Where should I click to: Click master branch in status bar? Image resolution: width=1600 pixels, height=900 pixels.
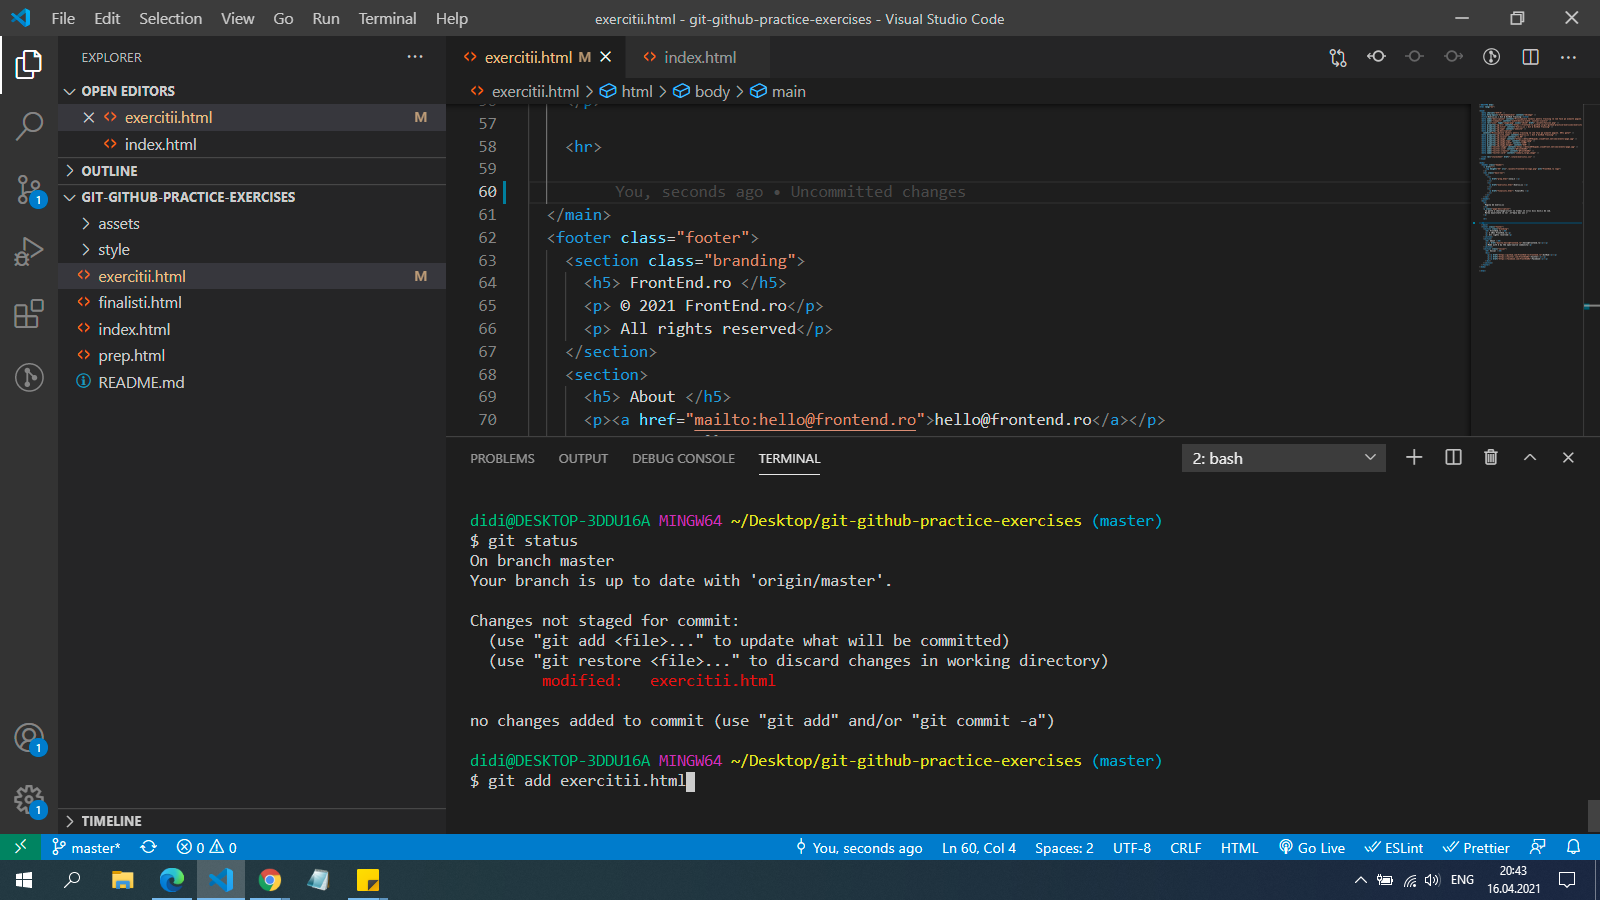(x=87, y=848)
